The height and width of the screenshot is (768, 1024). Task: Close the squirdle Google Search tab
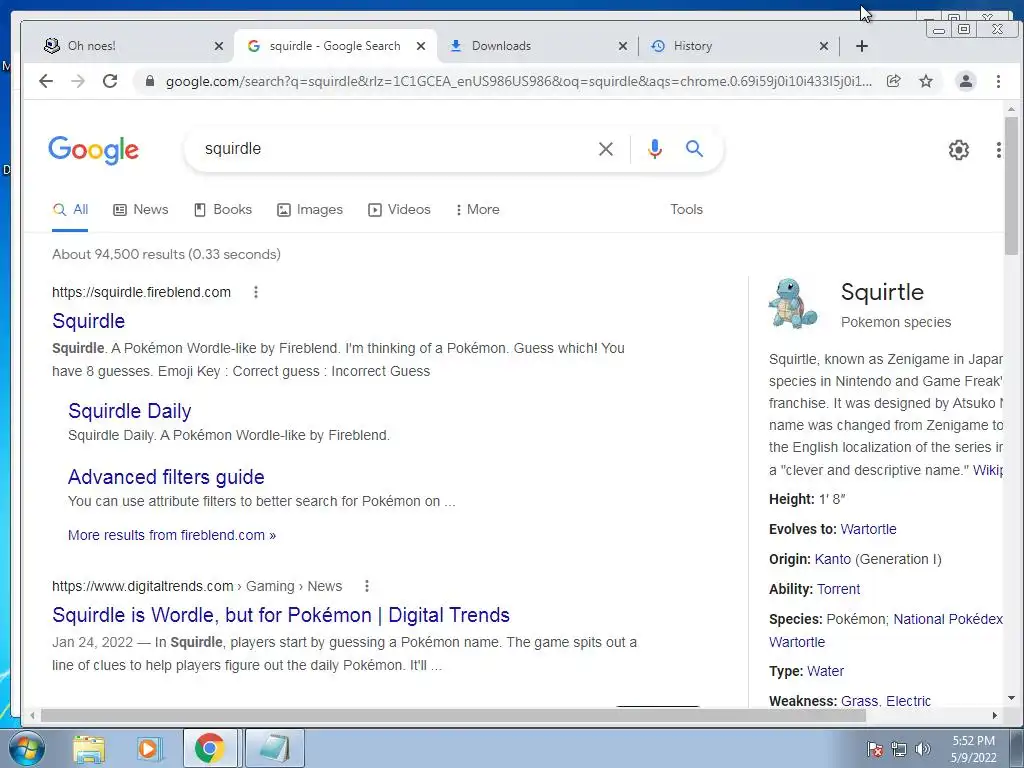click(421, 46)
